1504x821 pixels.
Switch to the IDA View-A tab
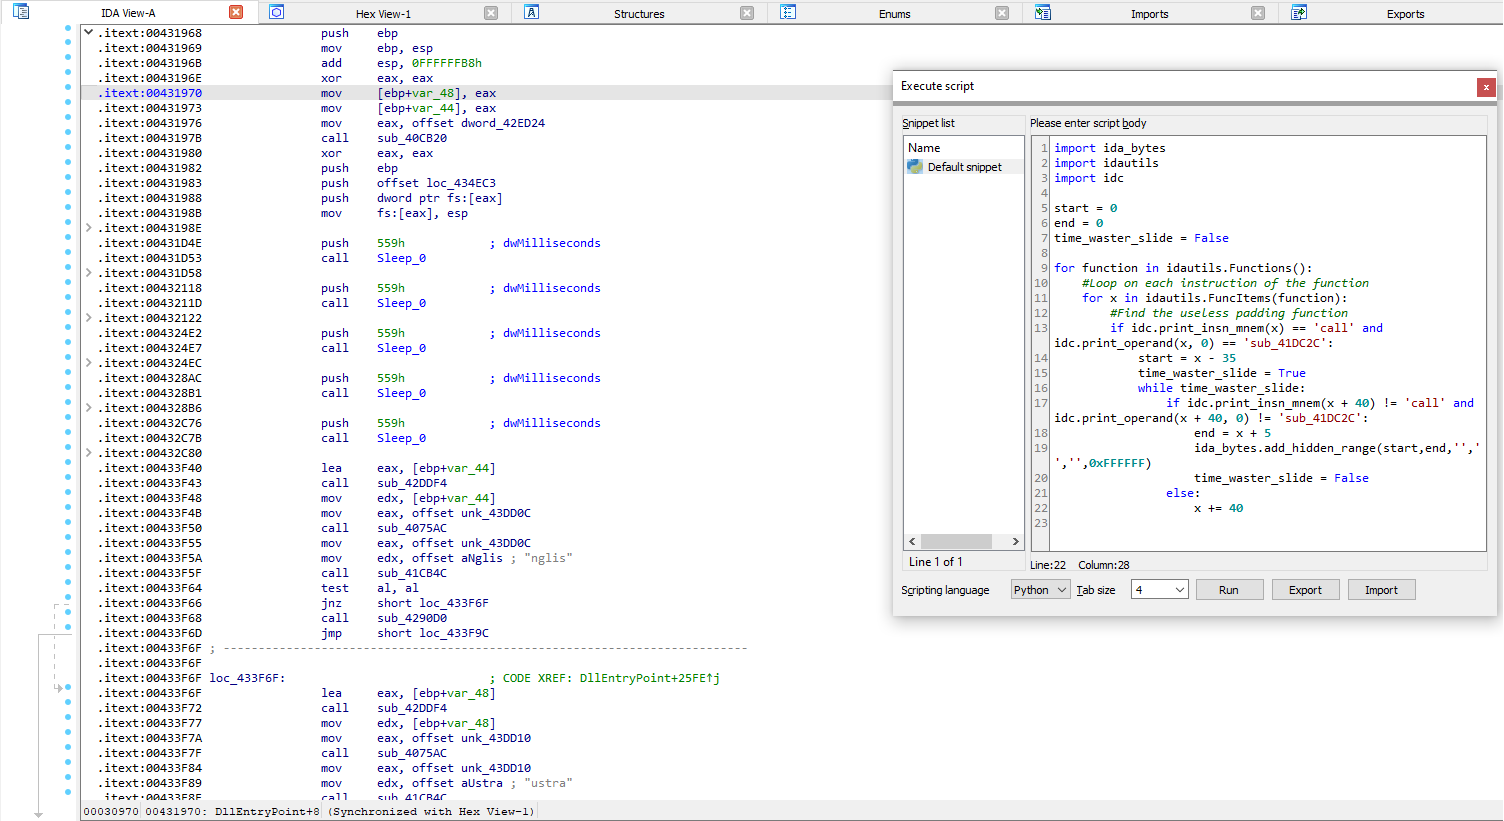click(128, 13)
